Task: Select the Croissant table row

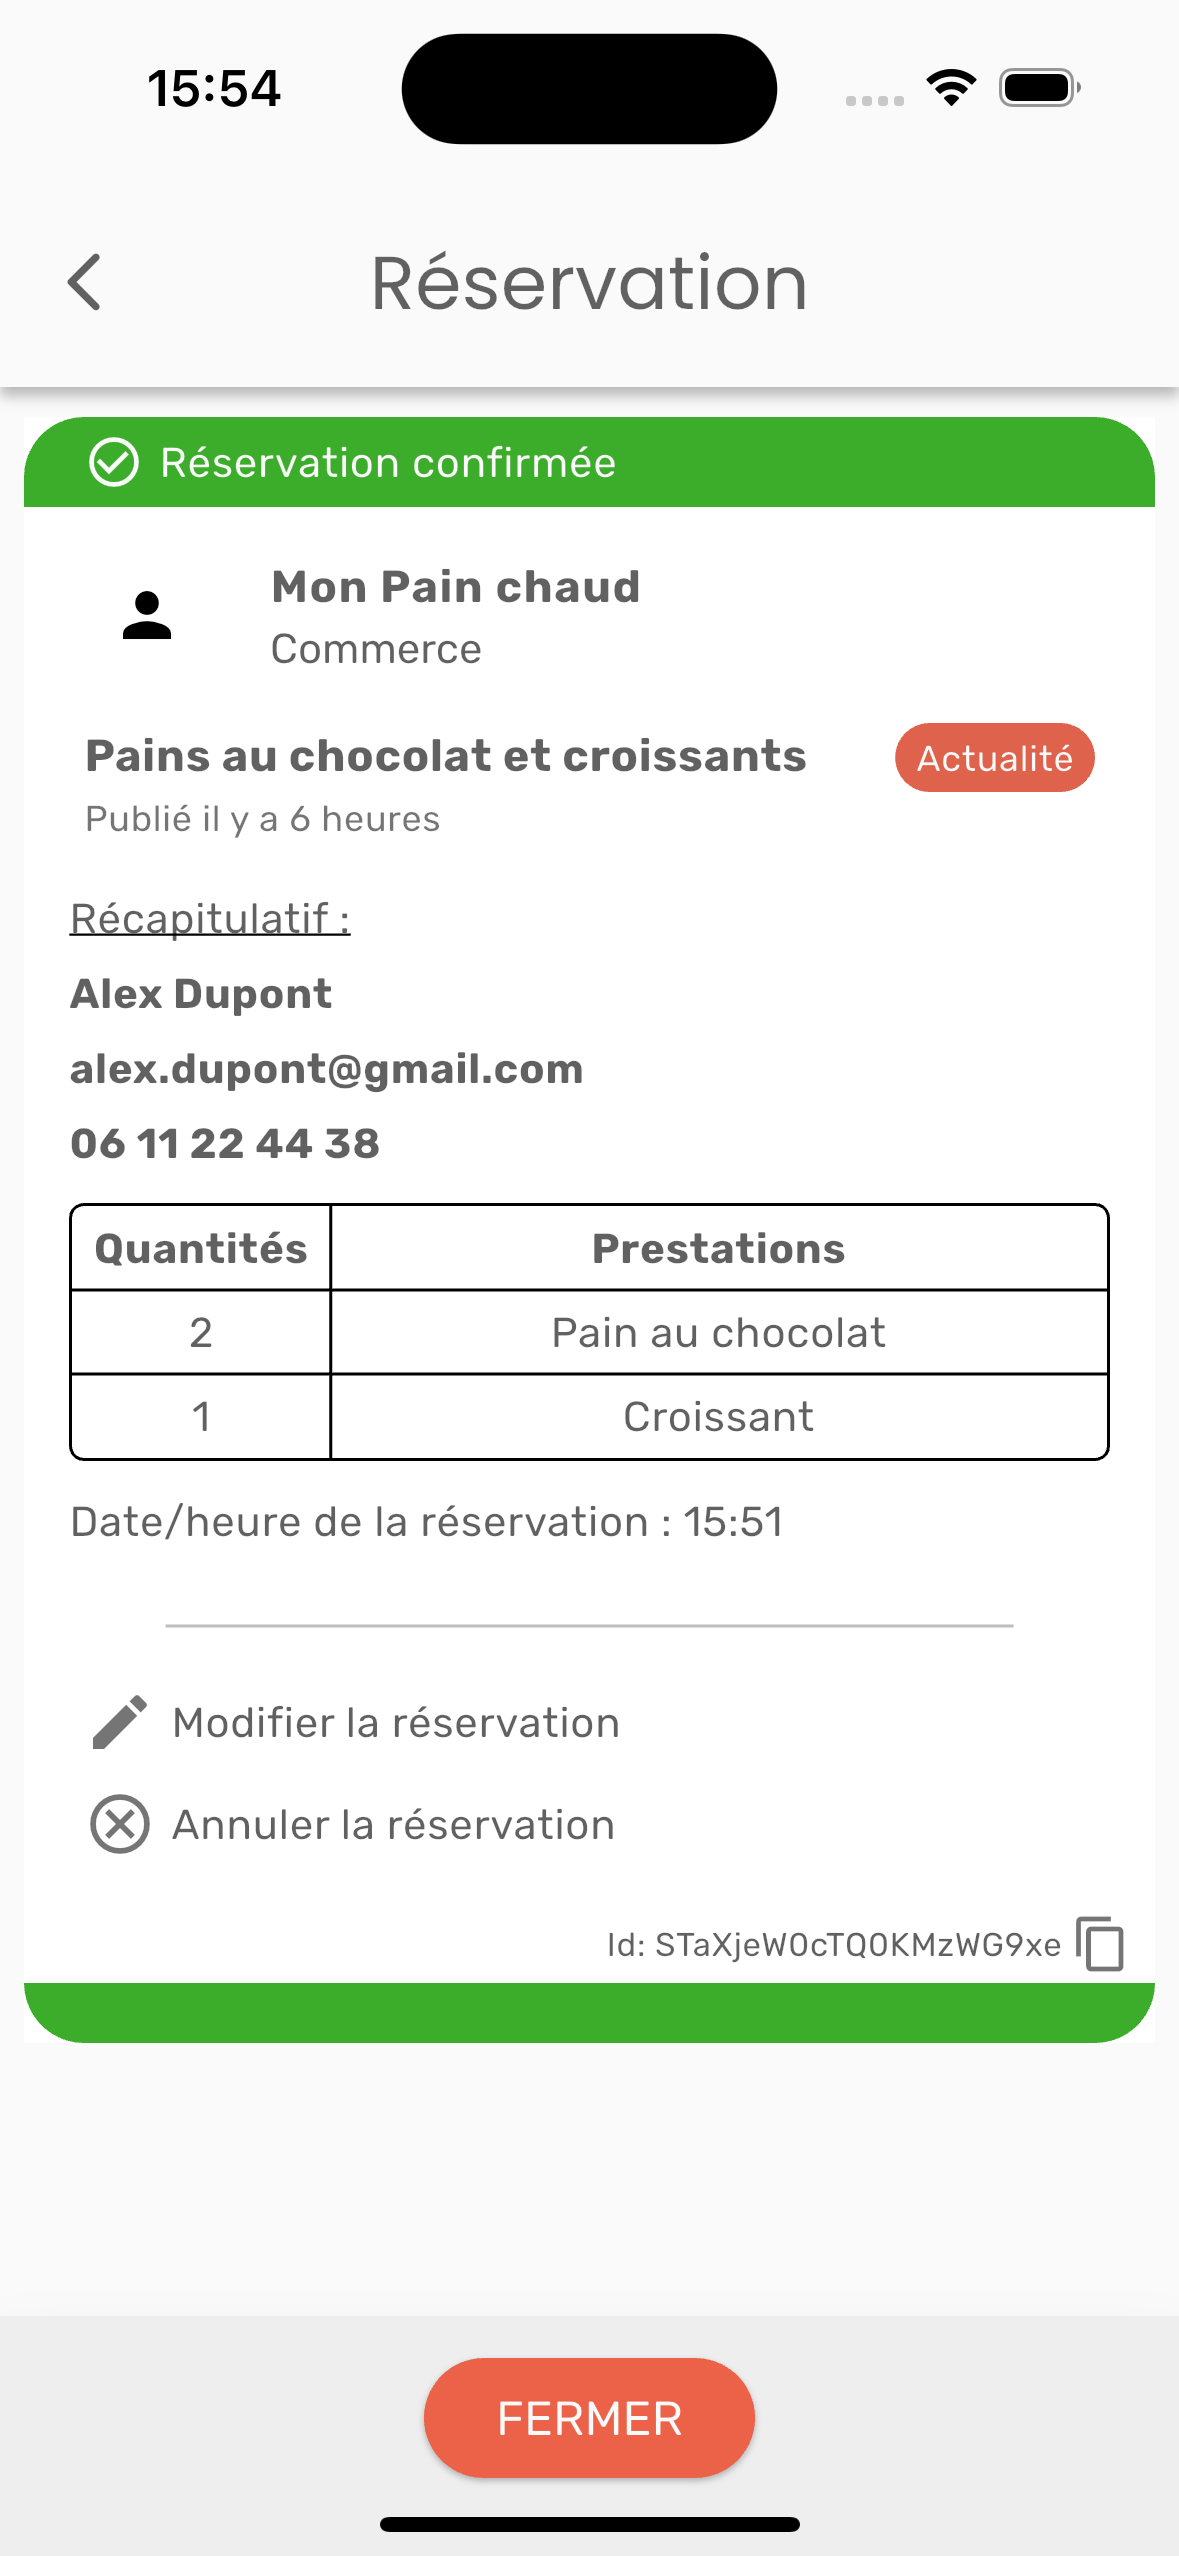Action: [x=589, y=1416]
